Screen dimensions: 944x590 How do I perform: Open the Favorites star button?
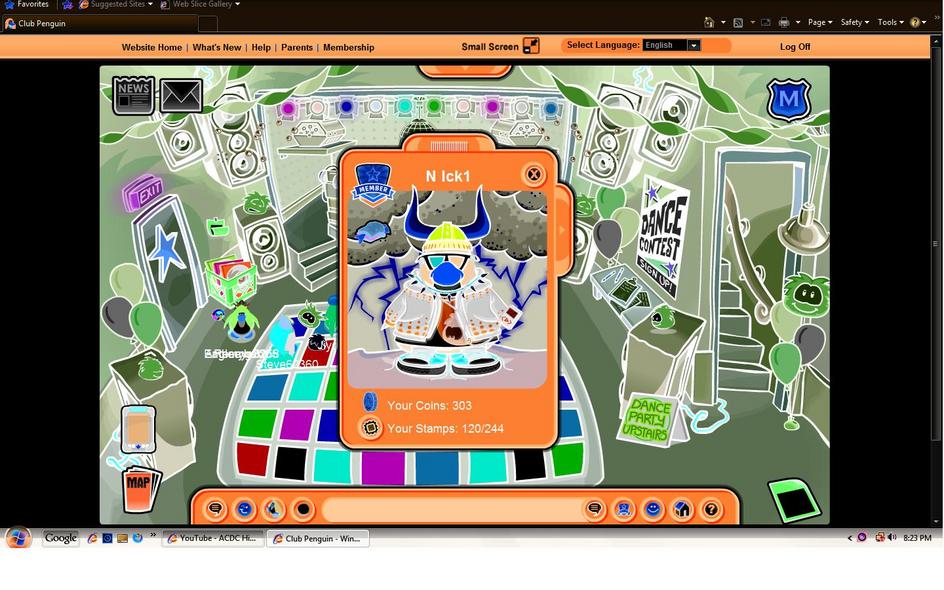(27, 4)
